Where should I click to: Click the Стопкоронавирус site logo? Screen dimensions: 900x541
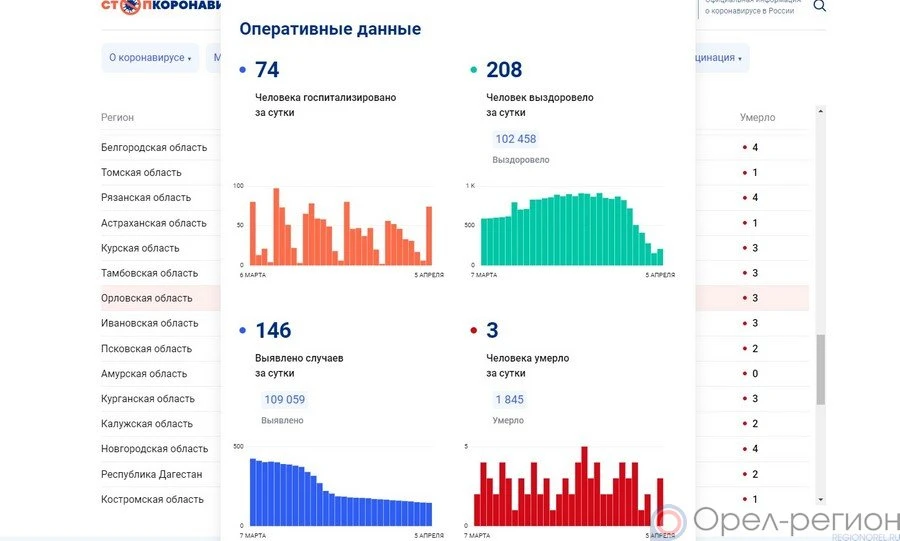pos(160,6)
